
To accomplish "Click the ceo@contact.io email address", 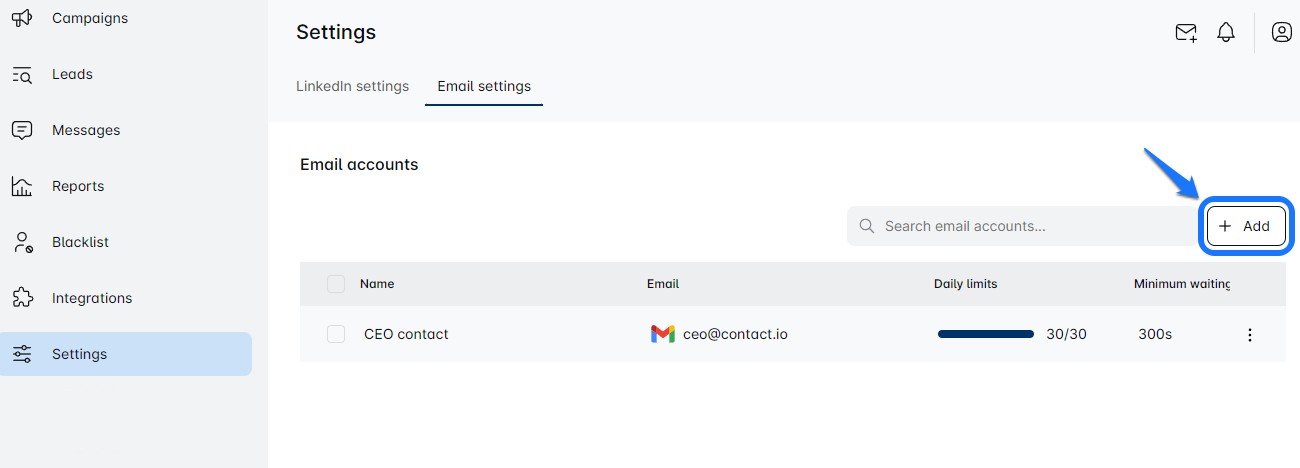I will 735,334.
